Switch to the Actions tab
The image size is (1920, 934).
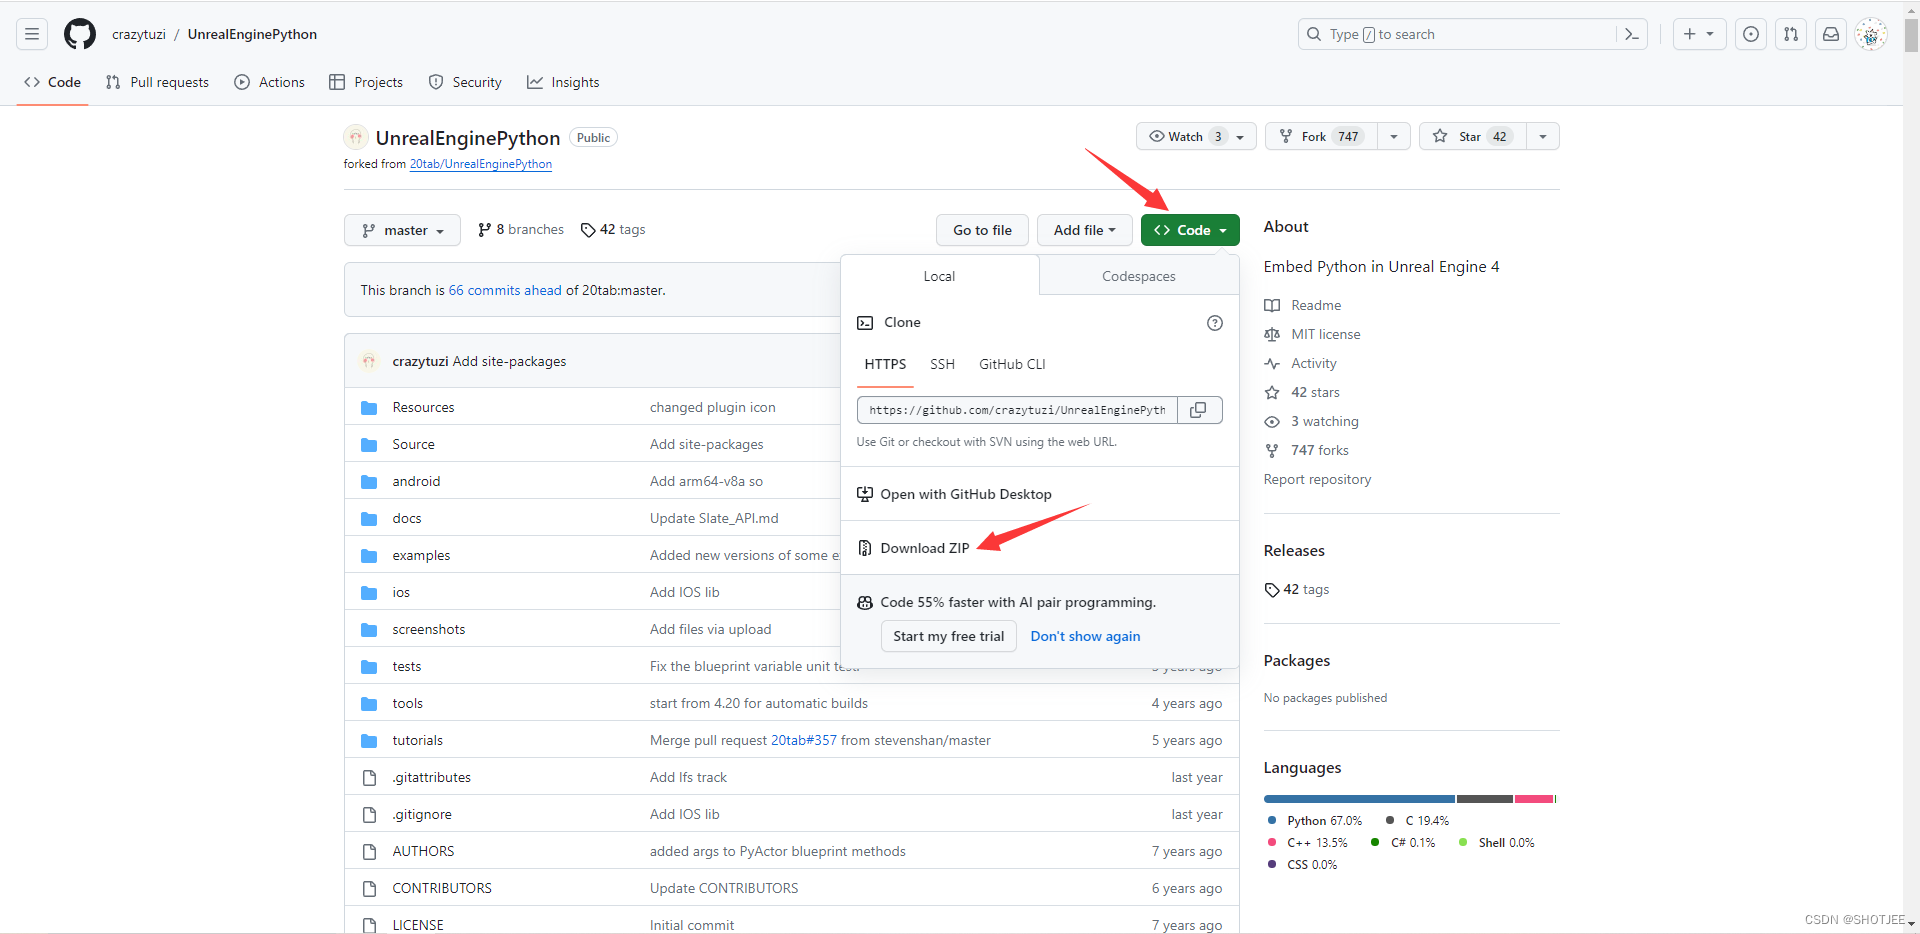(270, 82)
